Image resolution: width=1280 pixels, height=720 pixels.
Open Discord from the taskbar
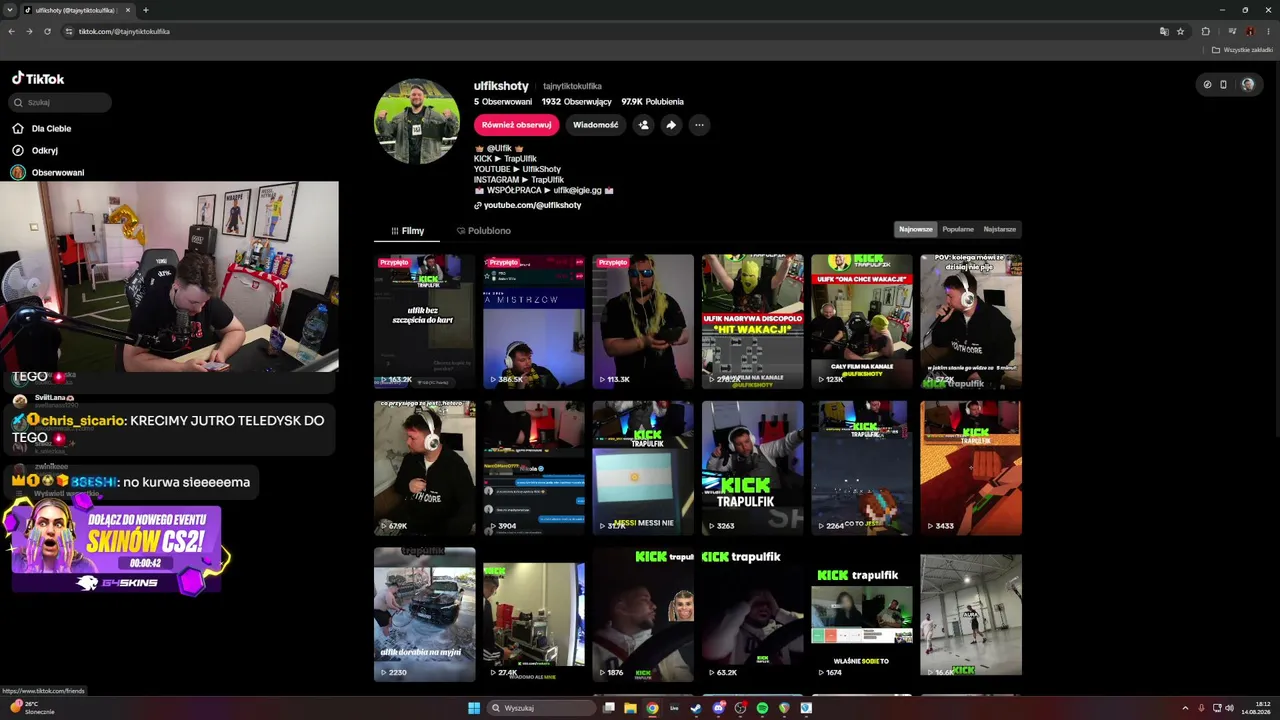(x=718, y=708)
